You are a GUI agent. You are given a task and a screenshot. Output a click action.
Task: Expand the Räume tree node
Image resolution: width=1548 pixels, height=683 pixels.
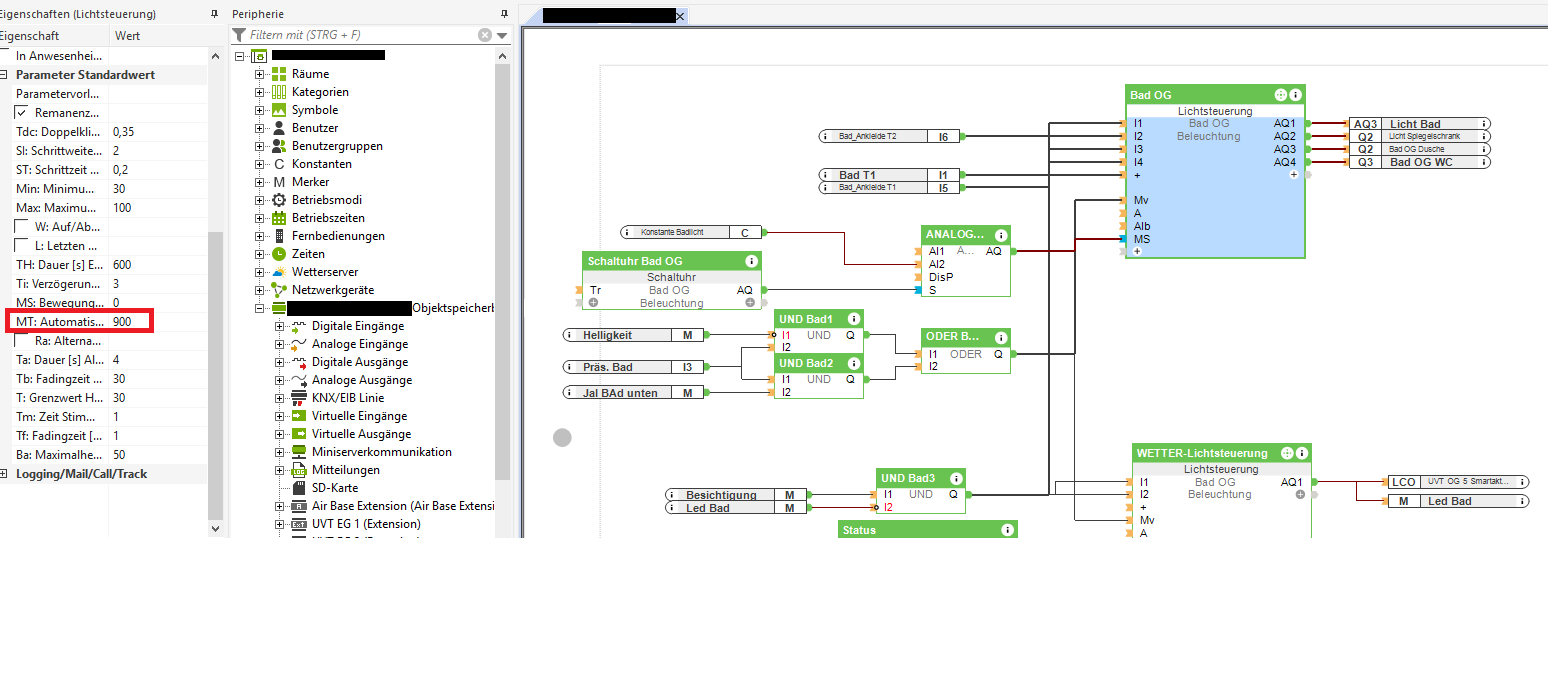point(260,74)
